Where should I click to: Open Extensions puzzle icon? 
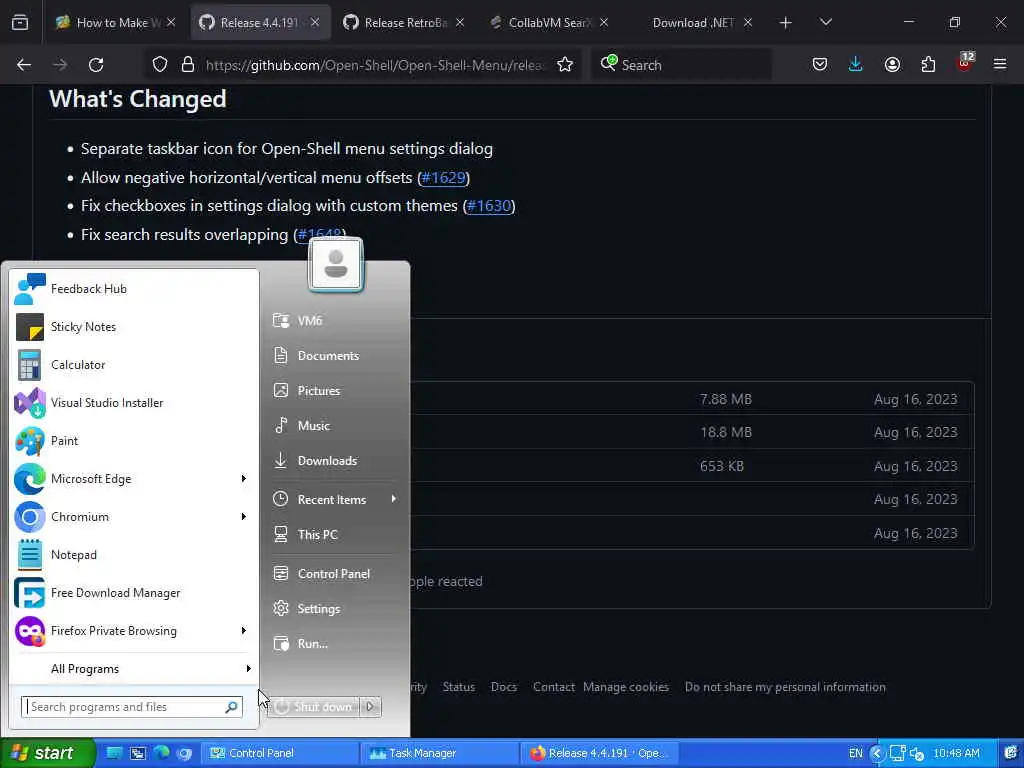tap(928, 65)
